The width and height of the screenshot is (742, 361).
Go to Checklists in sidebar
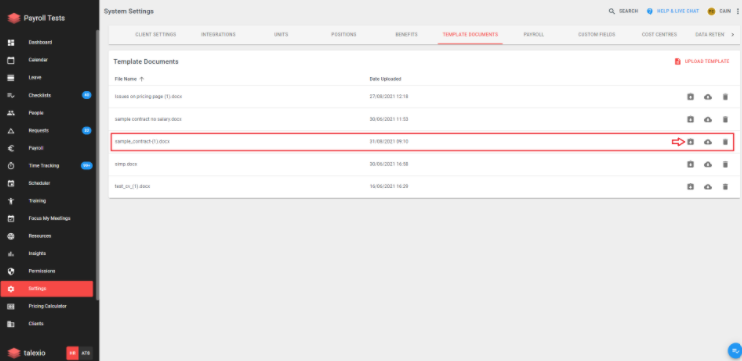[x=40, y=95]
